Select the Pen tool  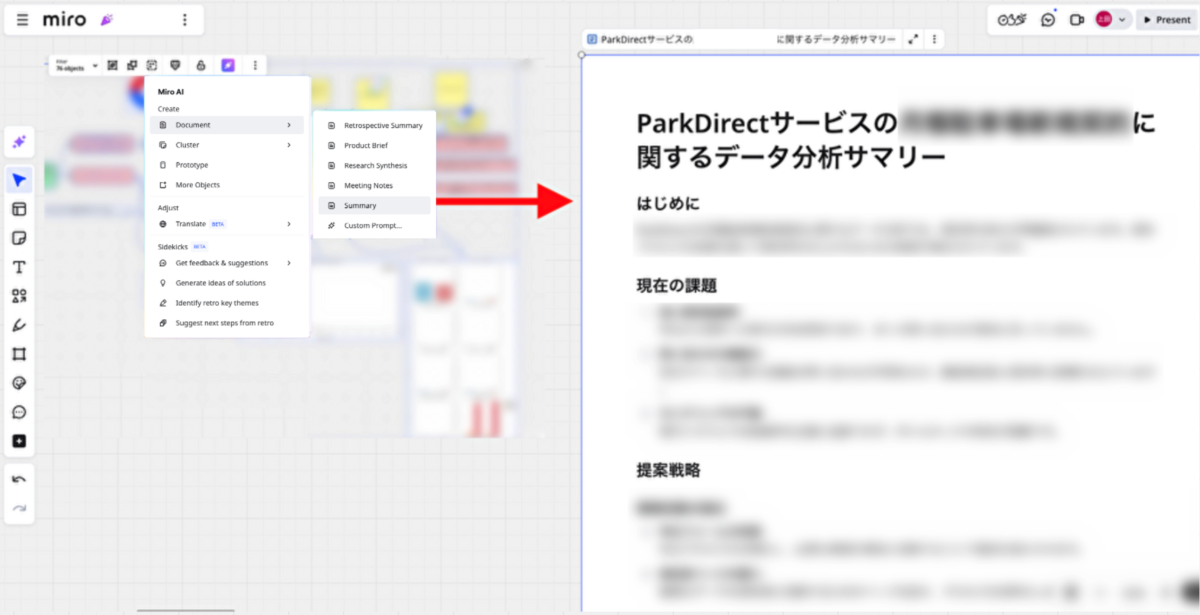(x=19, y=325)
